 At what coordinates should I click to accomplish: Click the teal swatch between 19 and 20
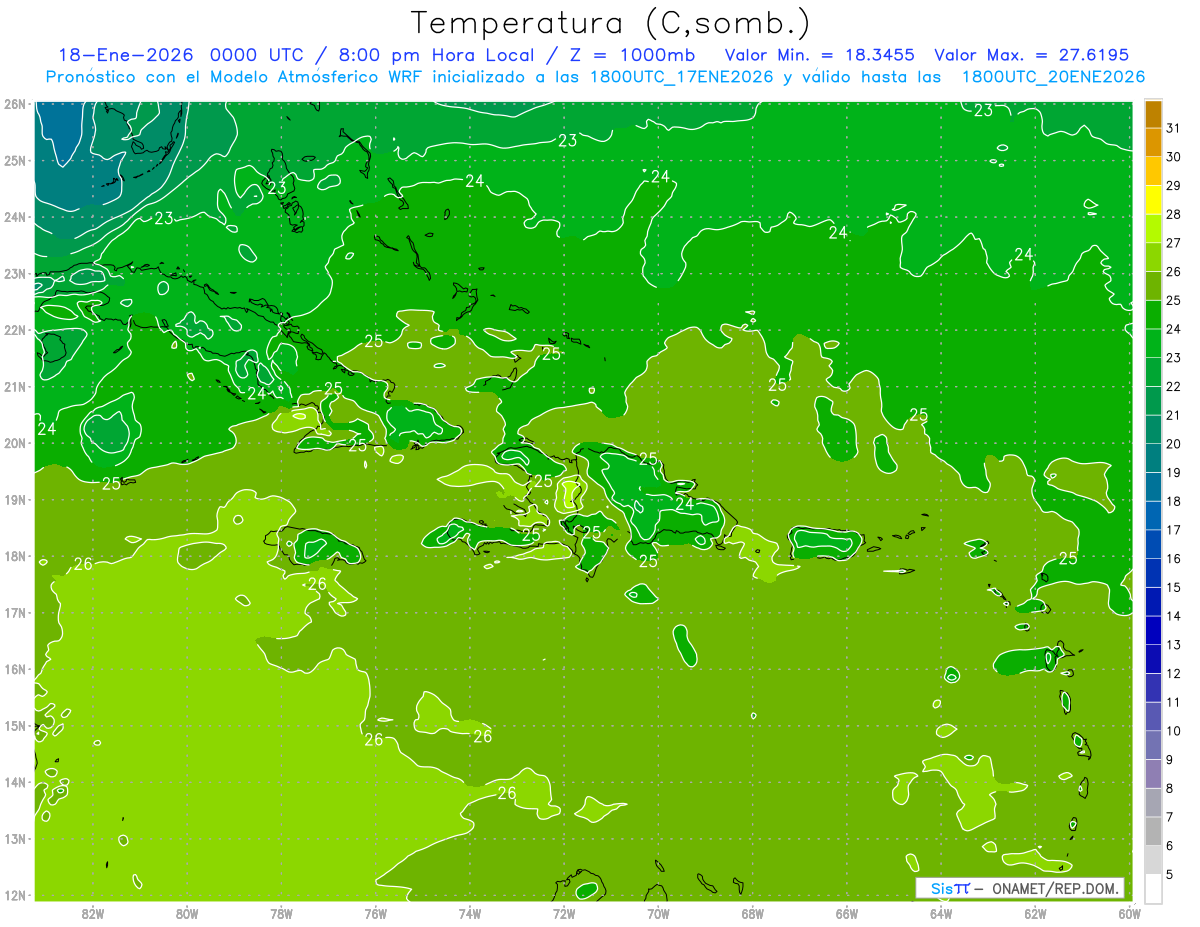1153,458
